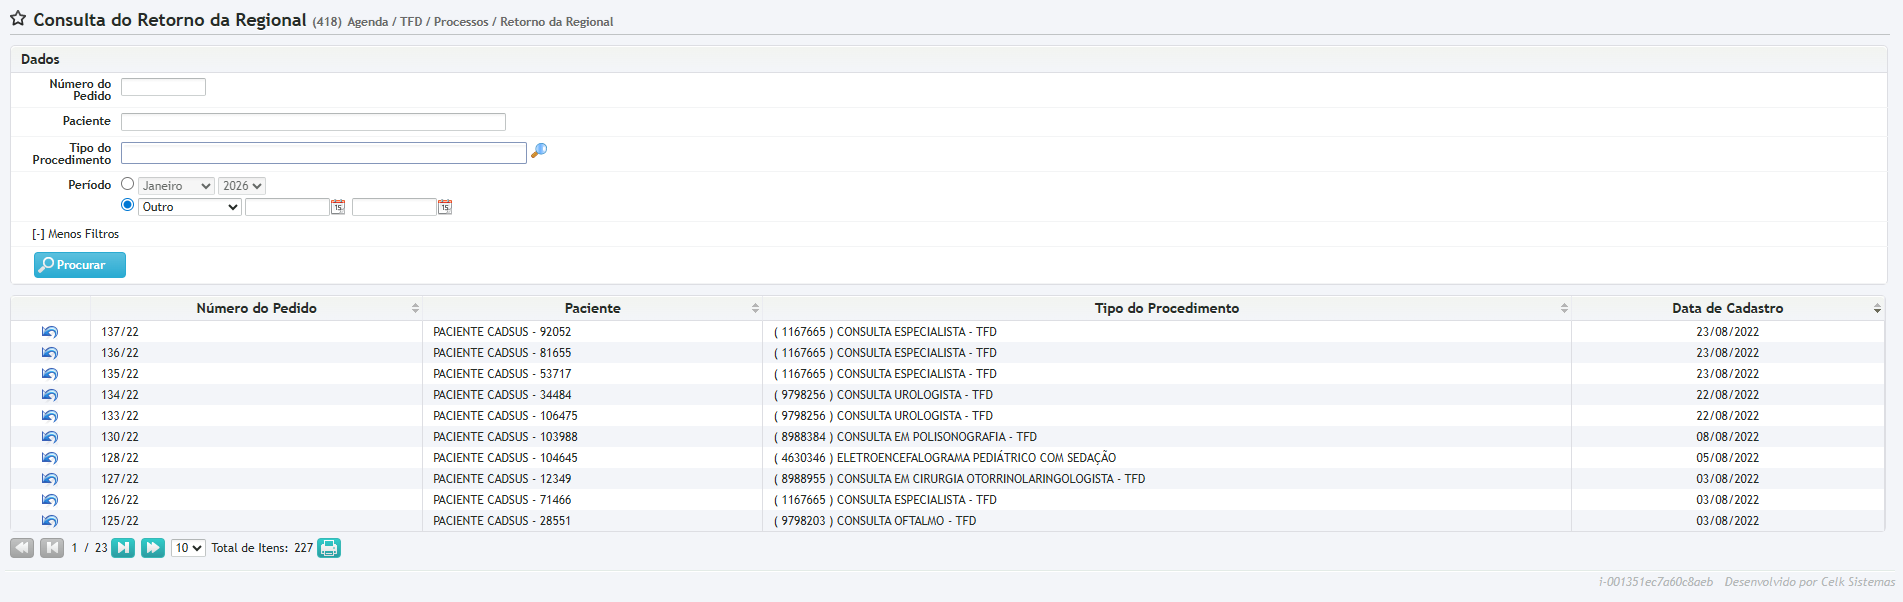Click return arrow icon for pedido 130/22

coord(50,437)
